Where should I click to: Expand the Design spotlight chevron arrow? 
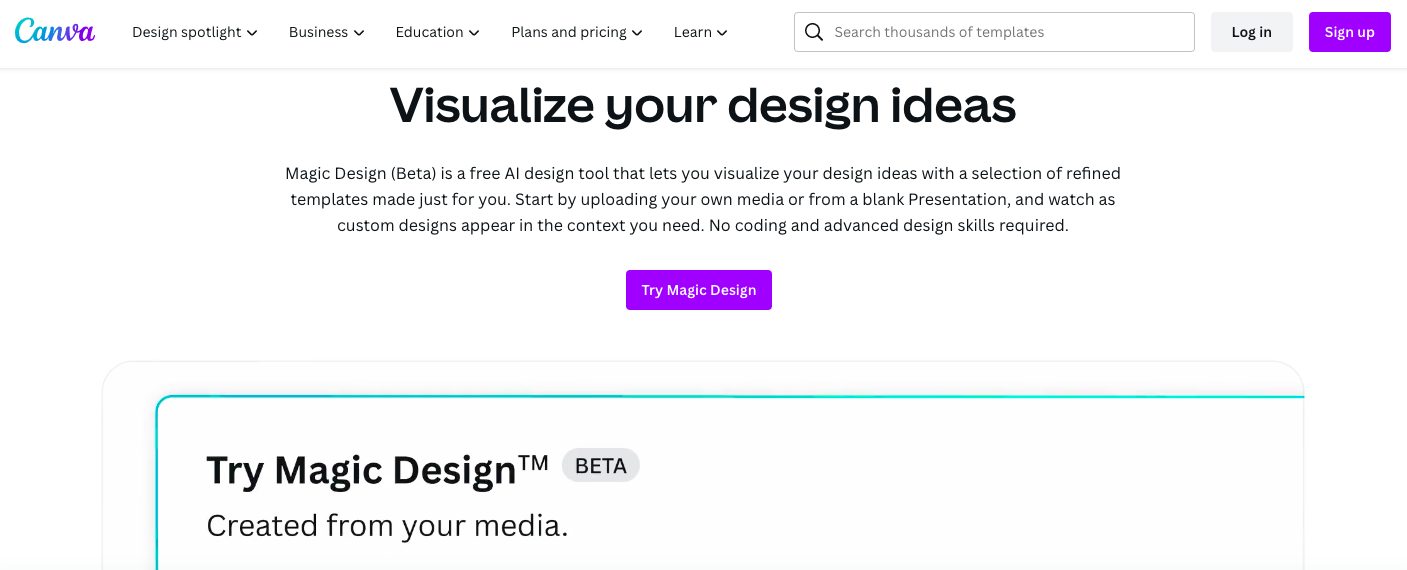252,33
